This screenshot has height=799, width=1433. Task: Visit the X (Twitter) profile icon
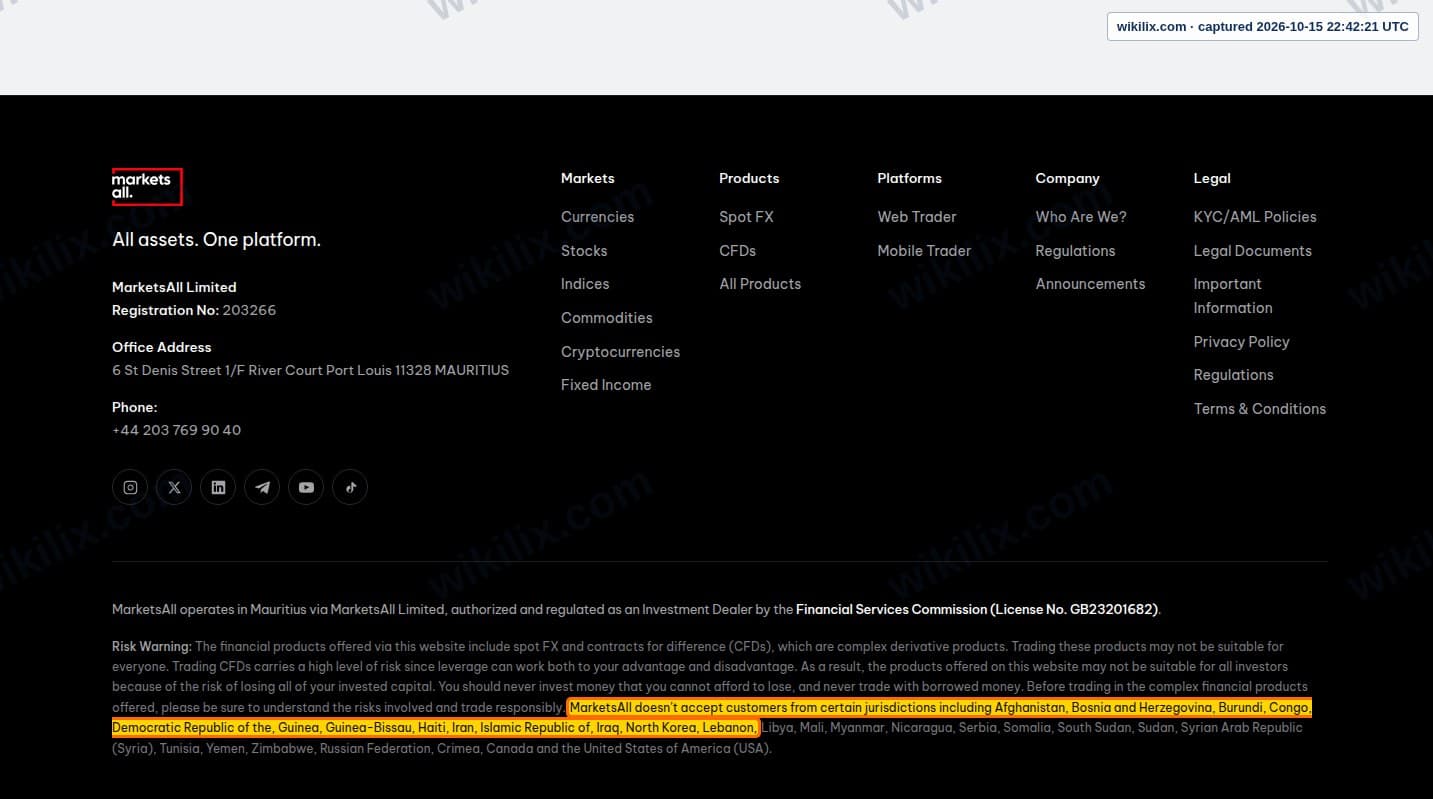coord(174,487)
